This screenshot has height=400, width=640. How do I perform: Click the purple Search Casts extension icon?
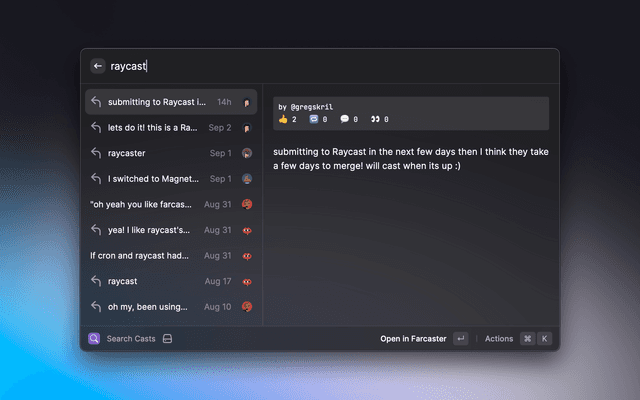[x=94, y=339]
